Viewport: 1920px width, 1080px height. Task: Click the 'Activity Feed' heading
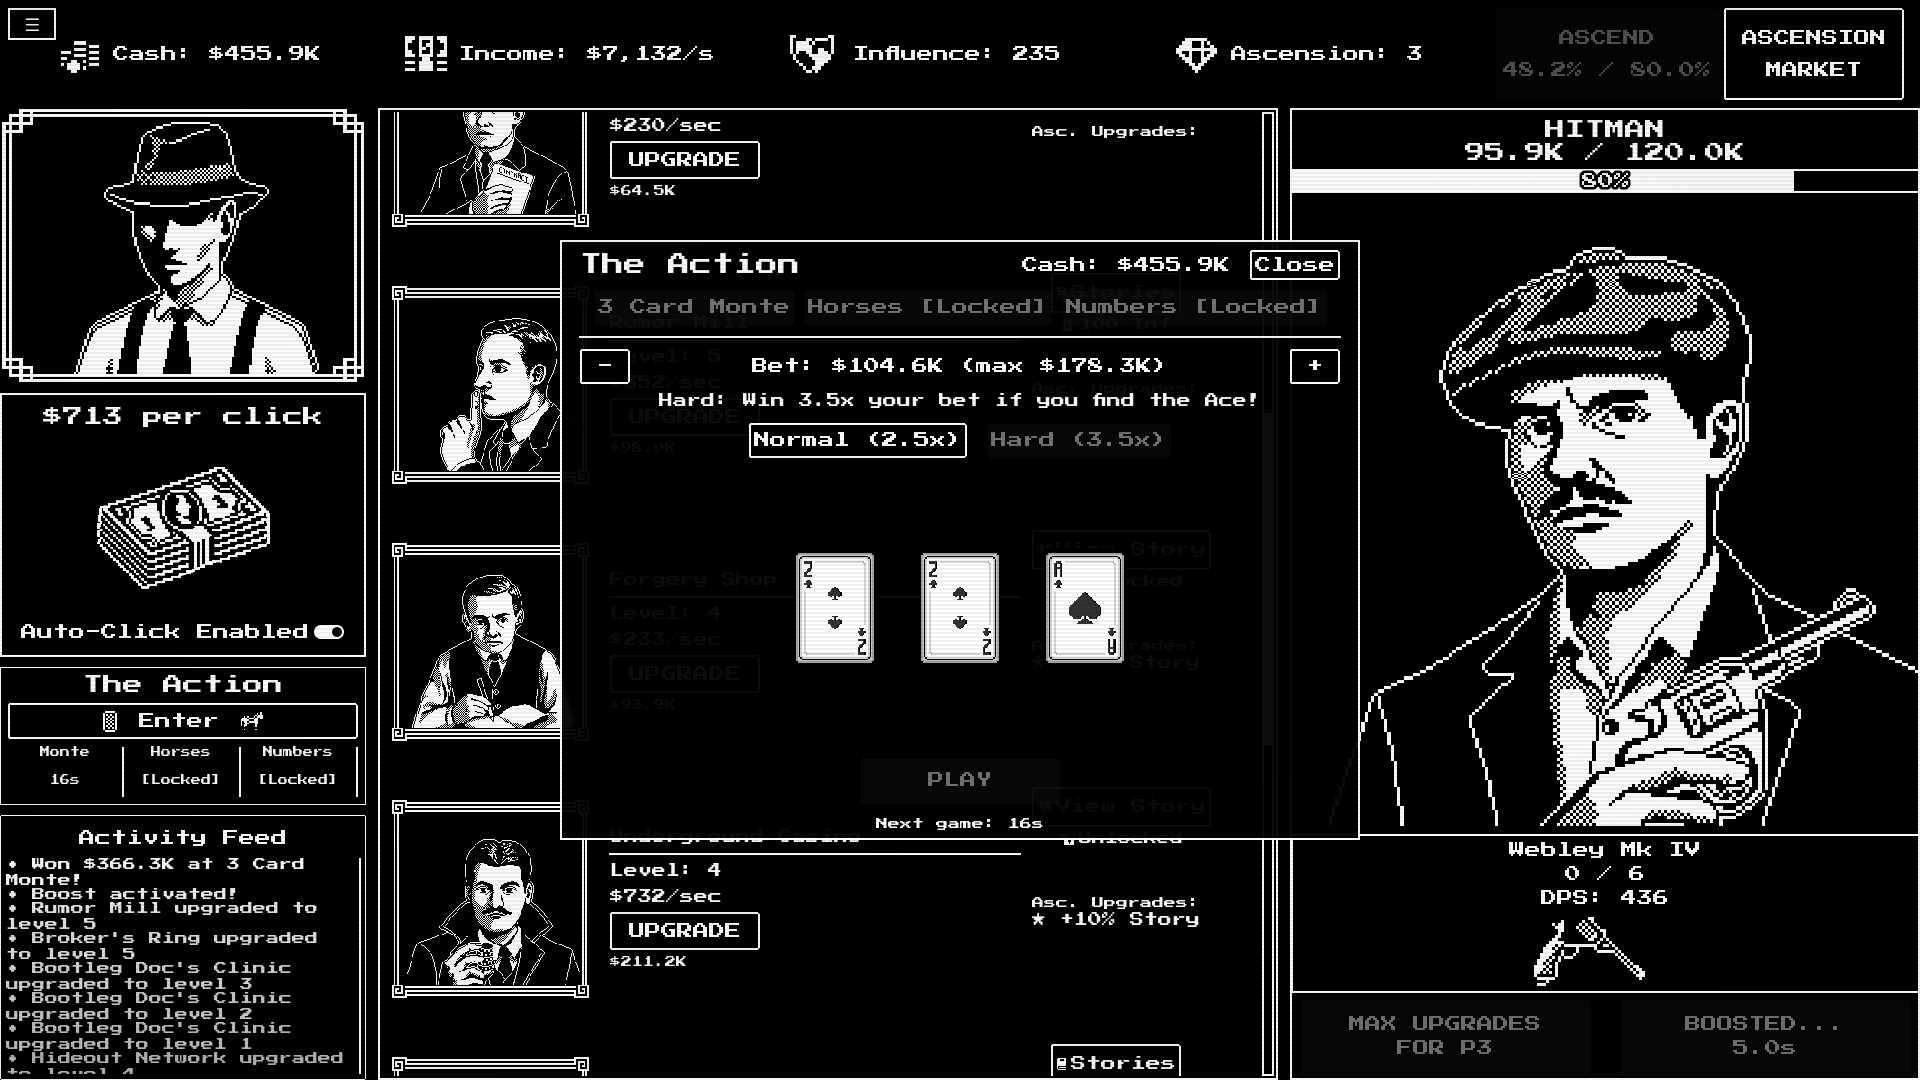(x=182, y=838)
